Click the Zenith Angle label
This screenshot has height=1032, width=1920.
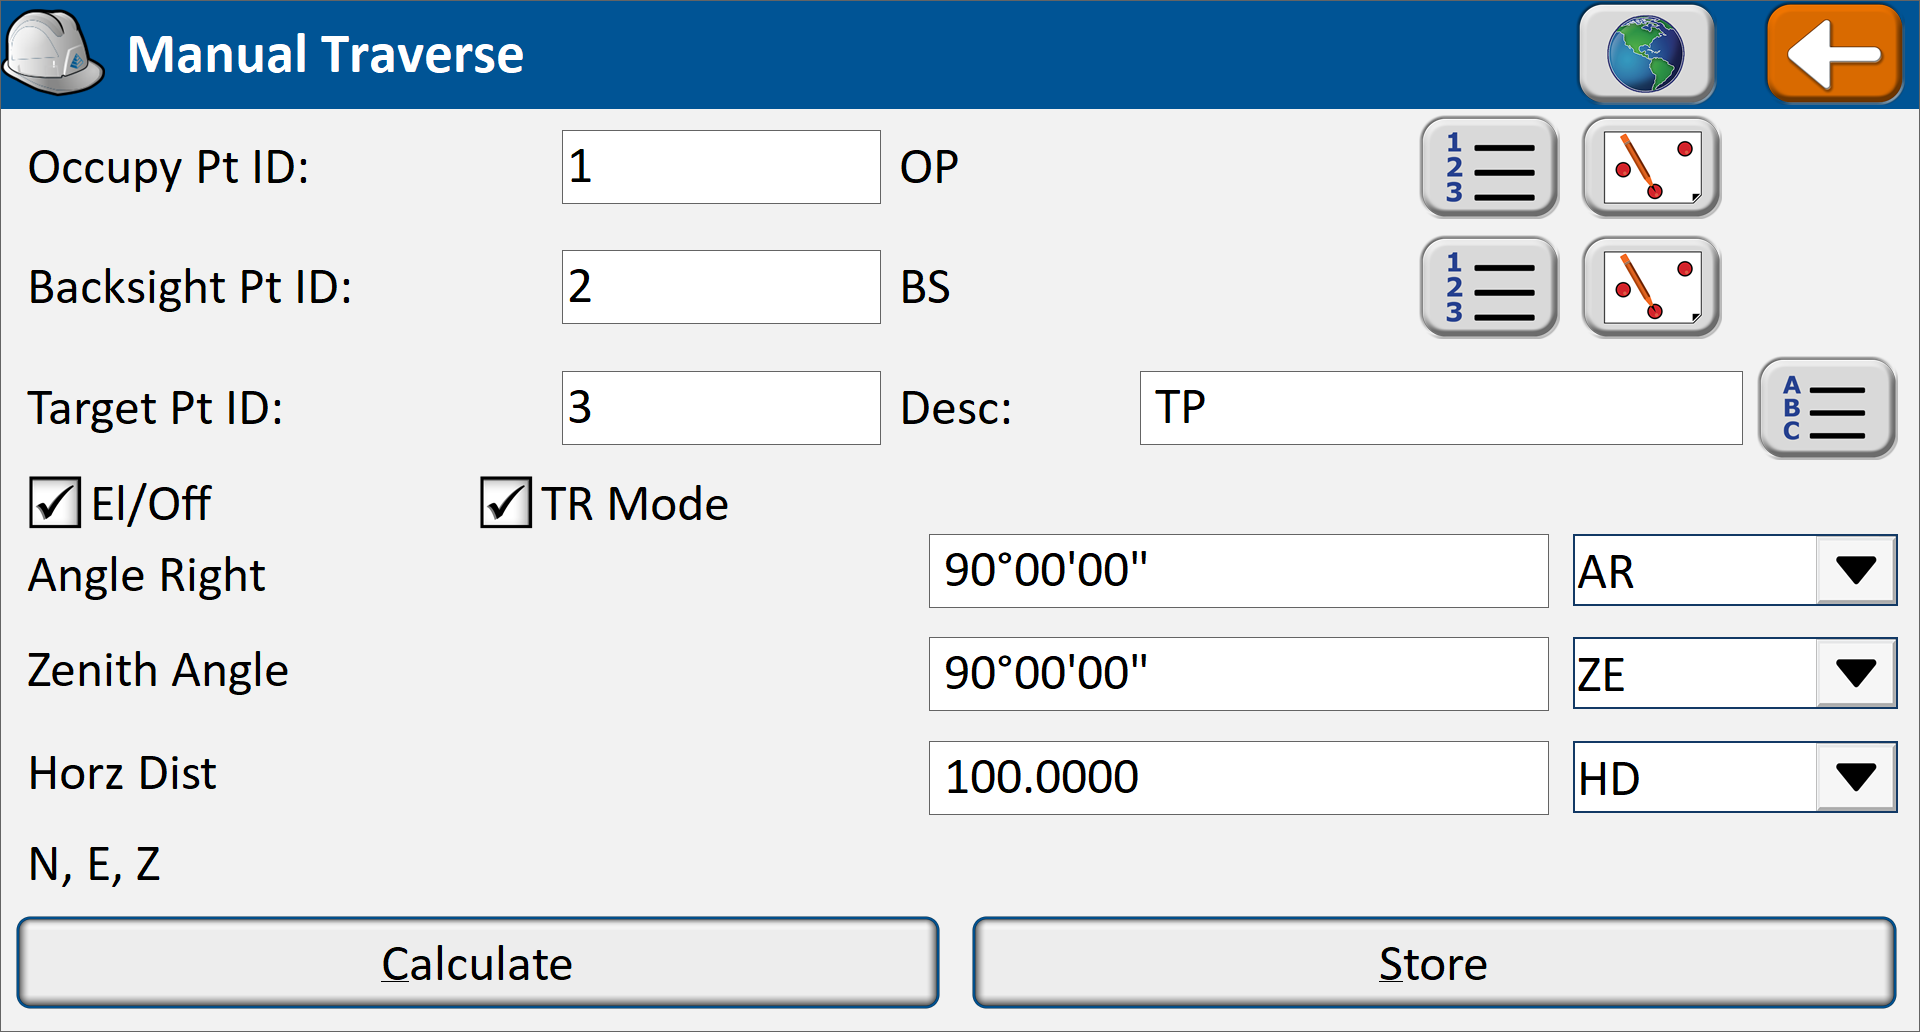click(158, 670)
